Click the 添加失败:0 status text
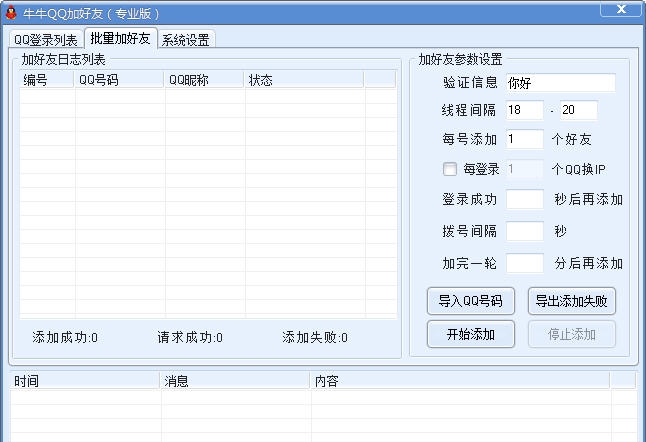Viewport: 646px width, 442px height. pos(315,338)
